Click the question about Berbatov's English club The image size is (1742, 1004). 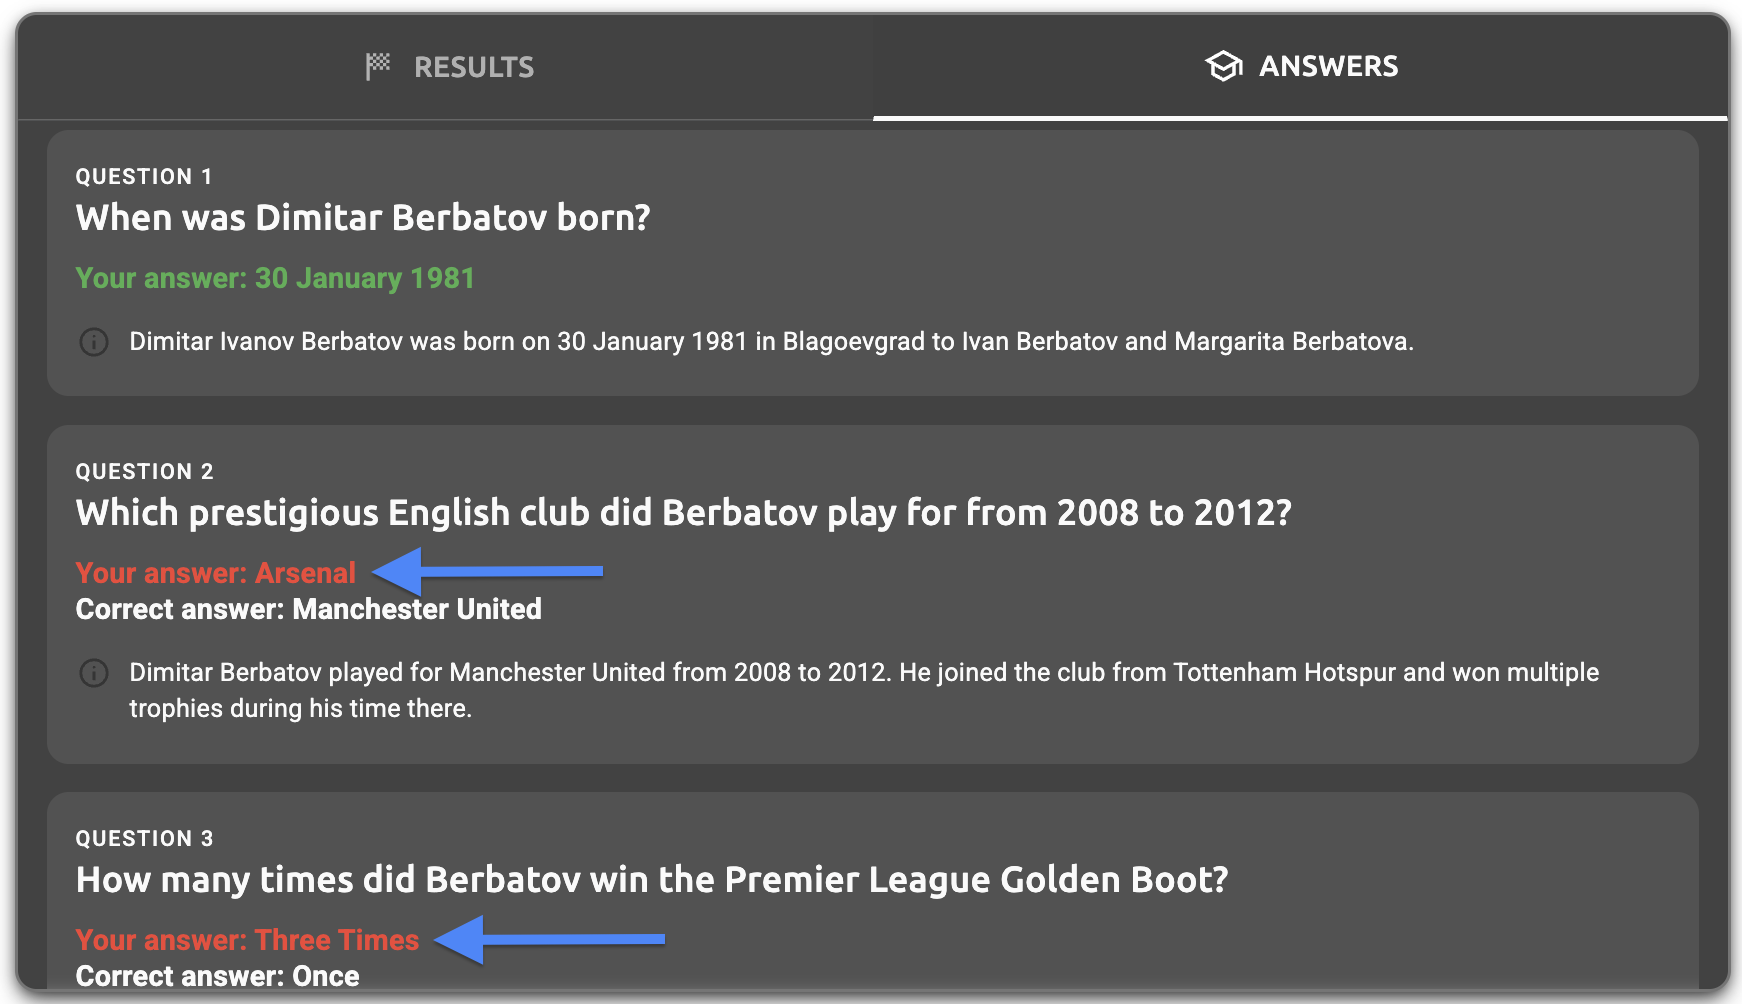tap(684, 513)
